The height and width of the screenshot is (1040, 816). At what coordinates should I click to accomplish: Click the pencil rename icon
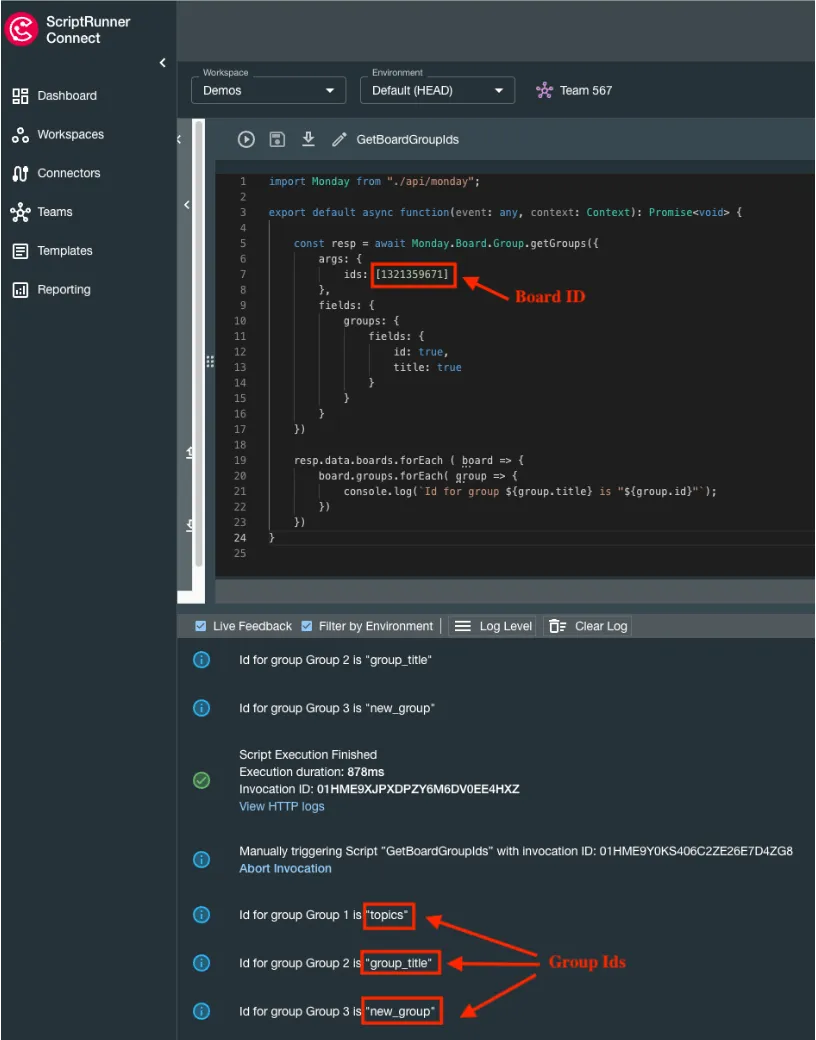340,139
